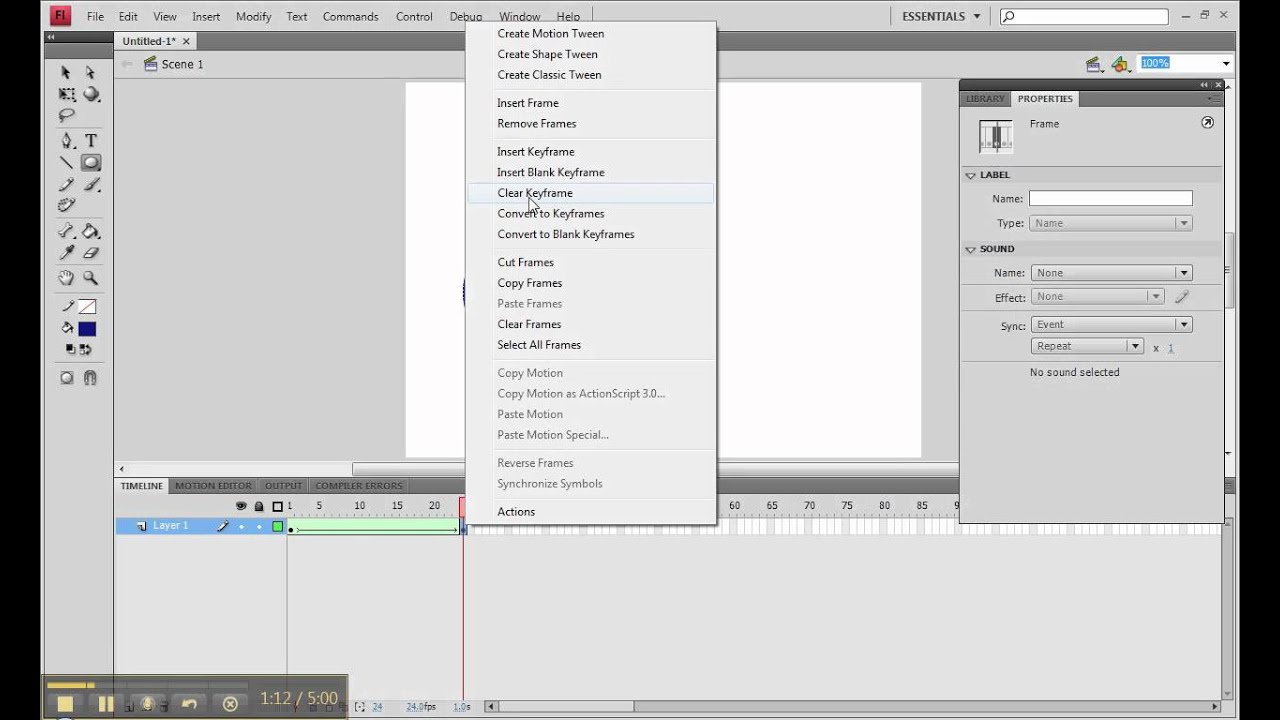Screen dimensions: 1280x720
Task: Select the Brush tool
Action: pos(91,185)
